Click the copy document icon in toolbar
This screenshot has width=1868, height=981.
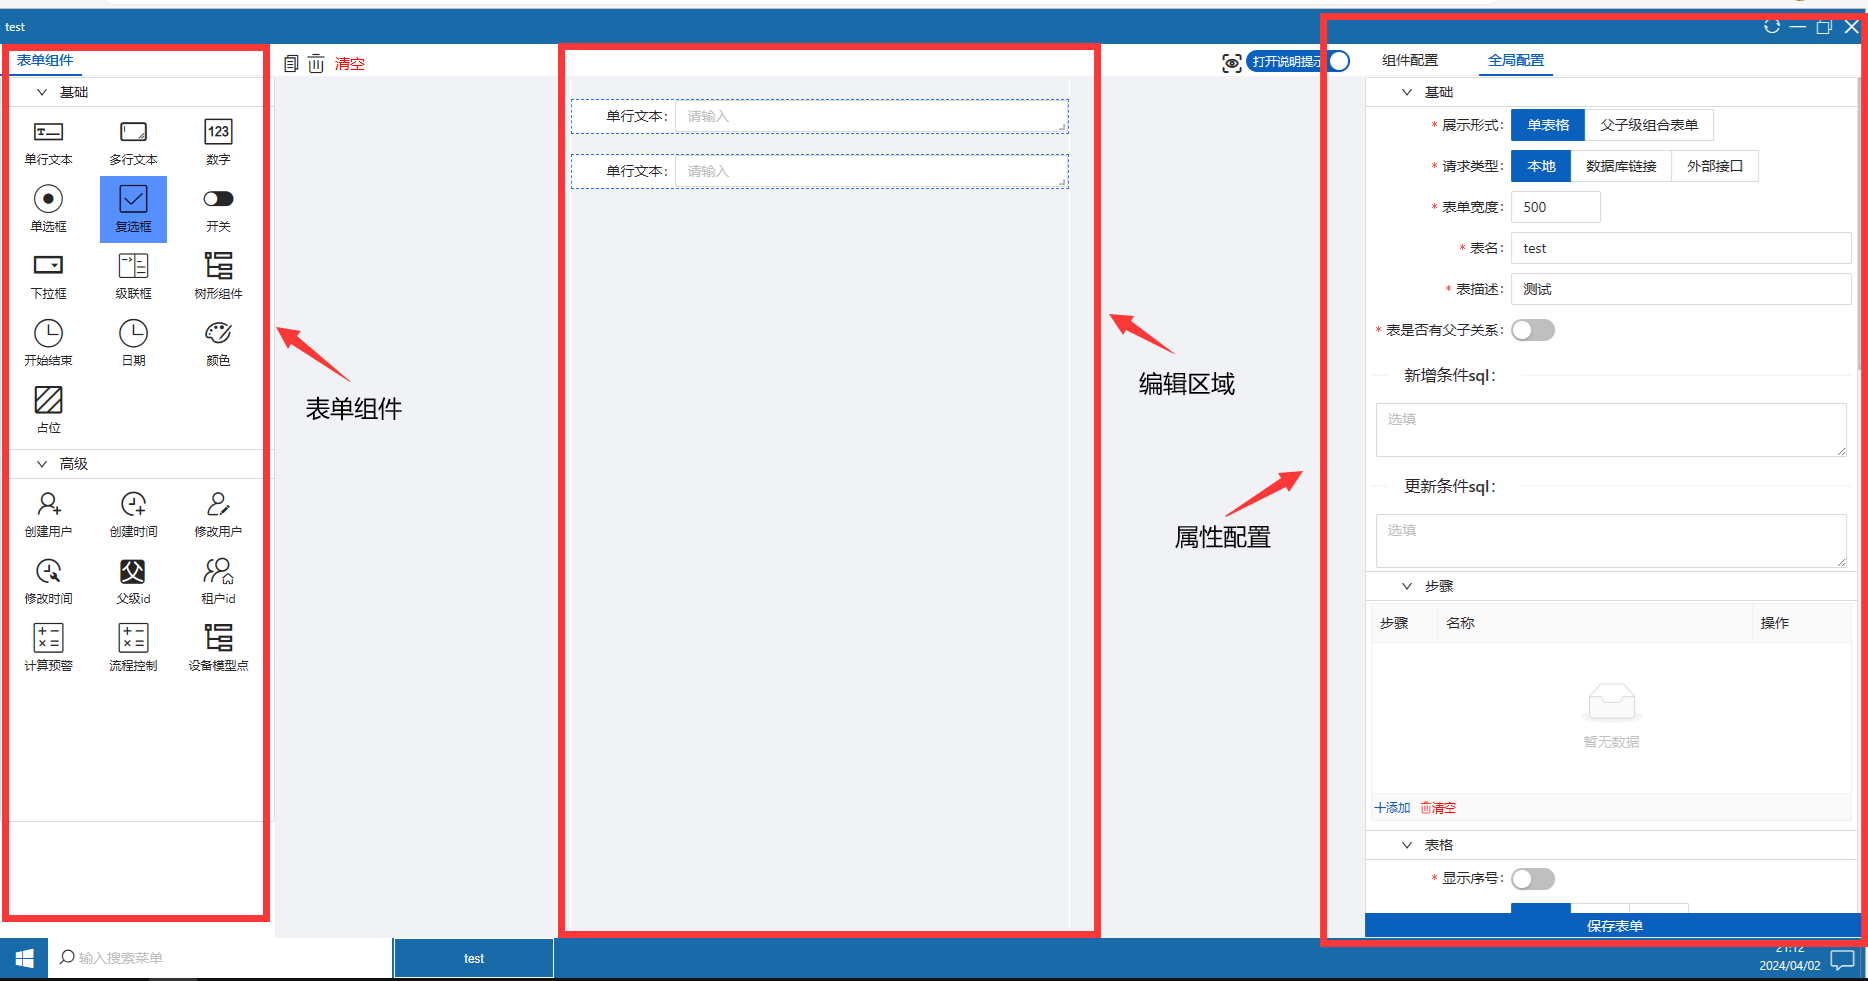(x=291, y=63)
